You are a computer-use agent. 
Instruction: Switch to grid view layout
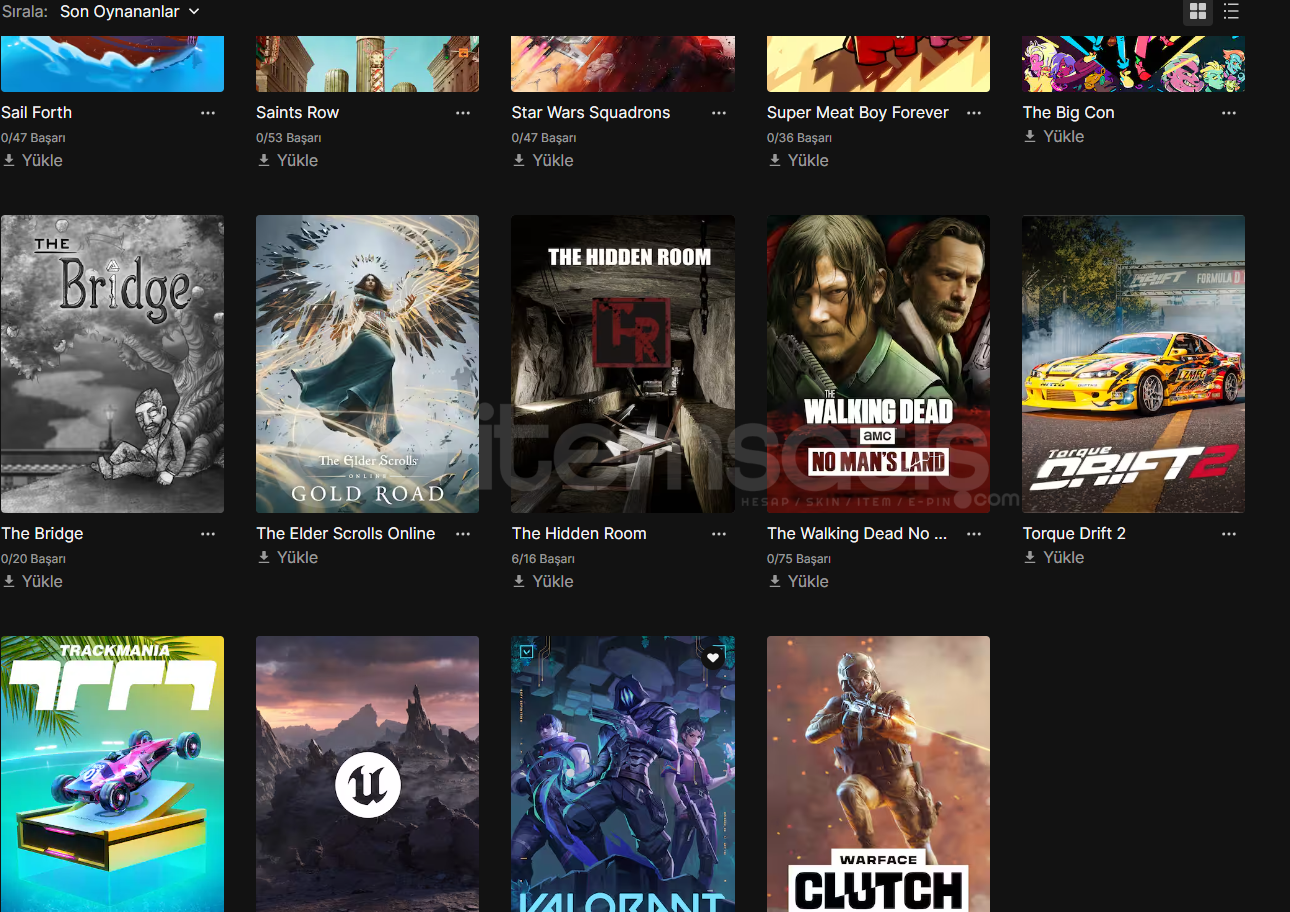[1198, 12]
